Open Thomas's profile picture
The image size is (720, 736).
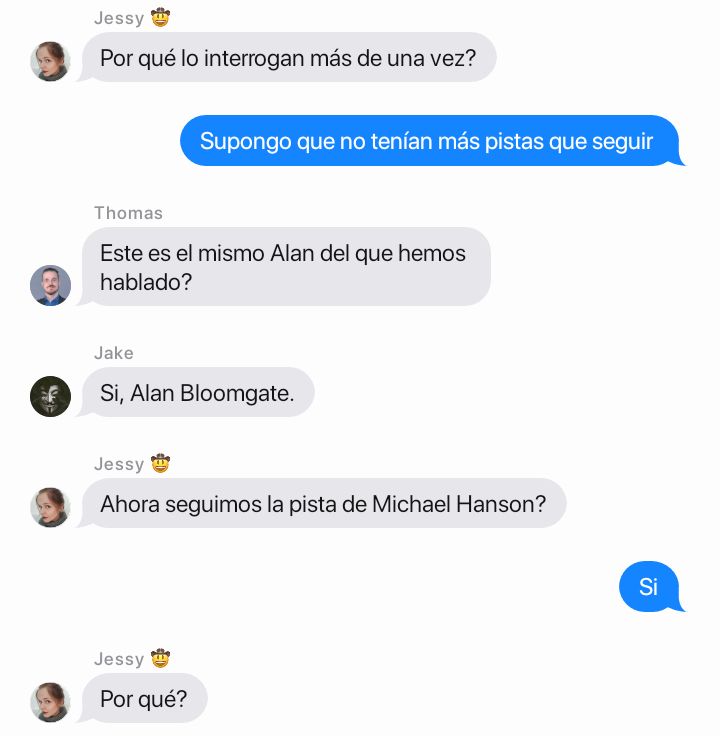[50, 285]
